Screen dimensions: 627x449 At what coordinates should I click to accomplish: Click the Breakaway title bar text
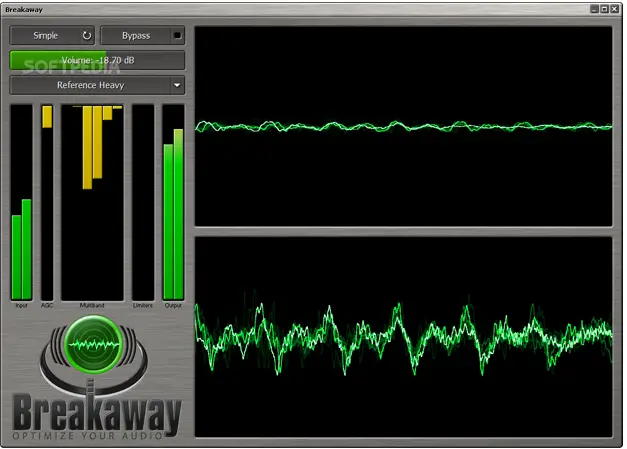24,10
